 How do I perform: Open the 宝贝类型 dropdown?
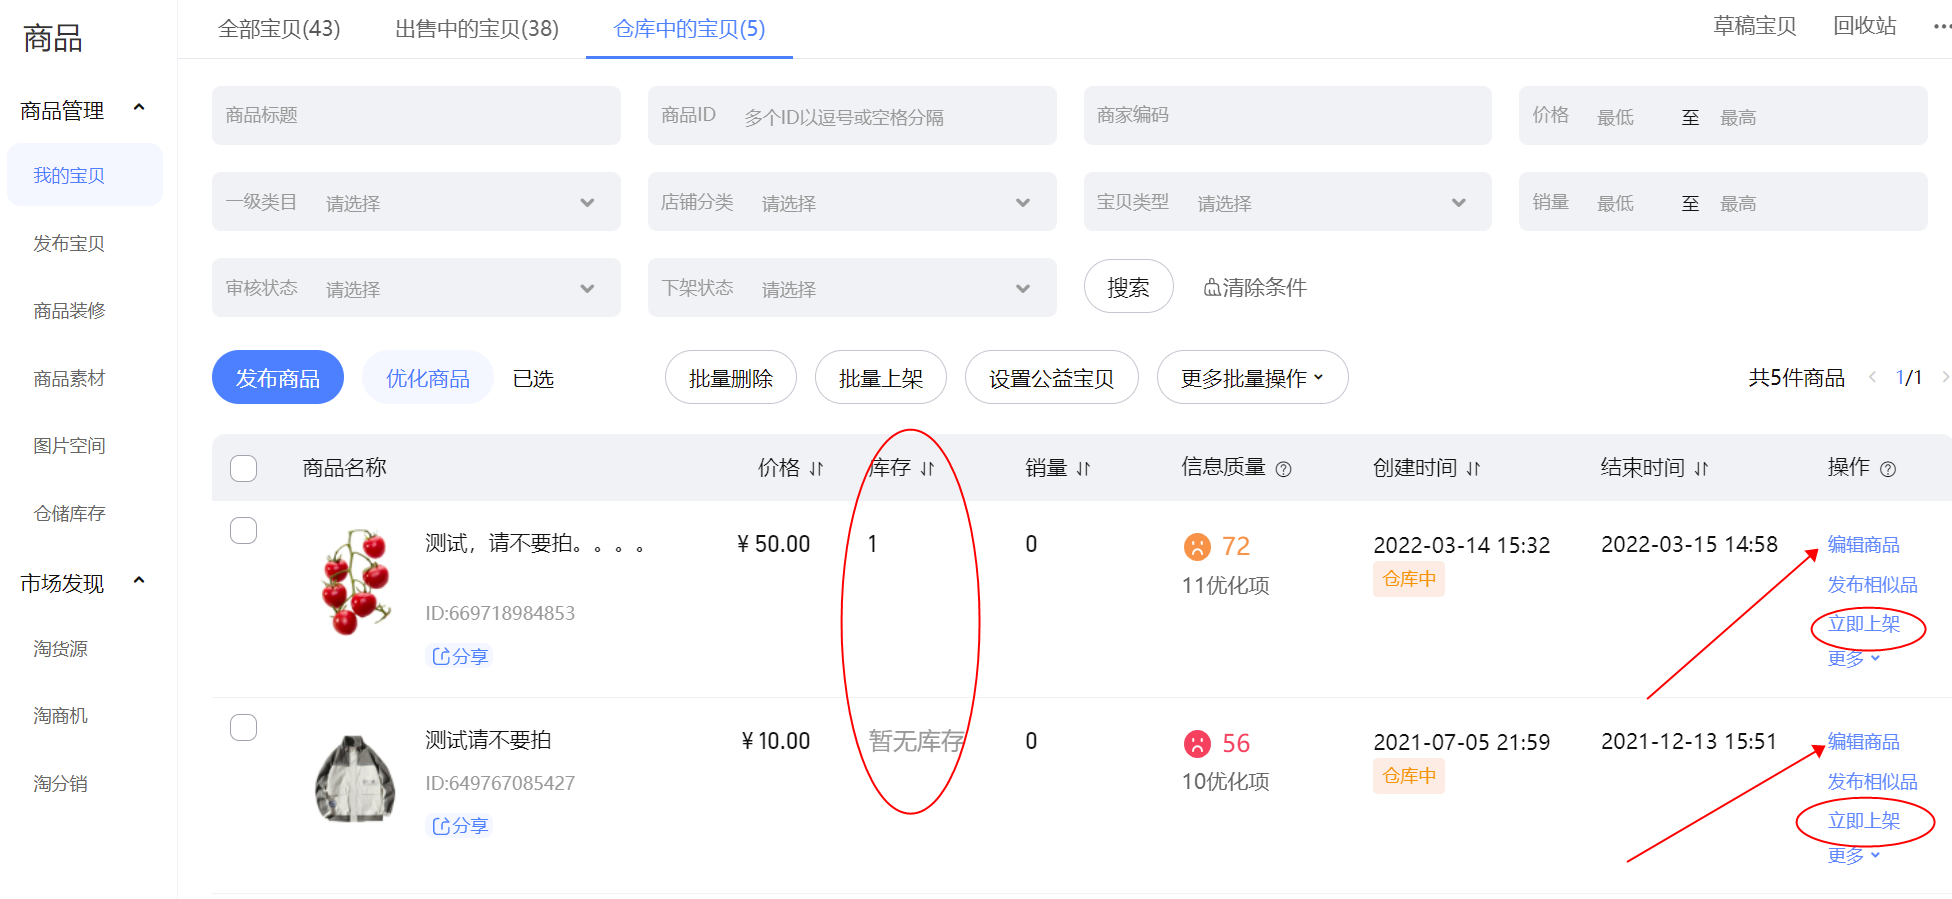[1288, 202]
